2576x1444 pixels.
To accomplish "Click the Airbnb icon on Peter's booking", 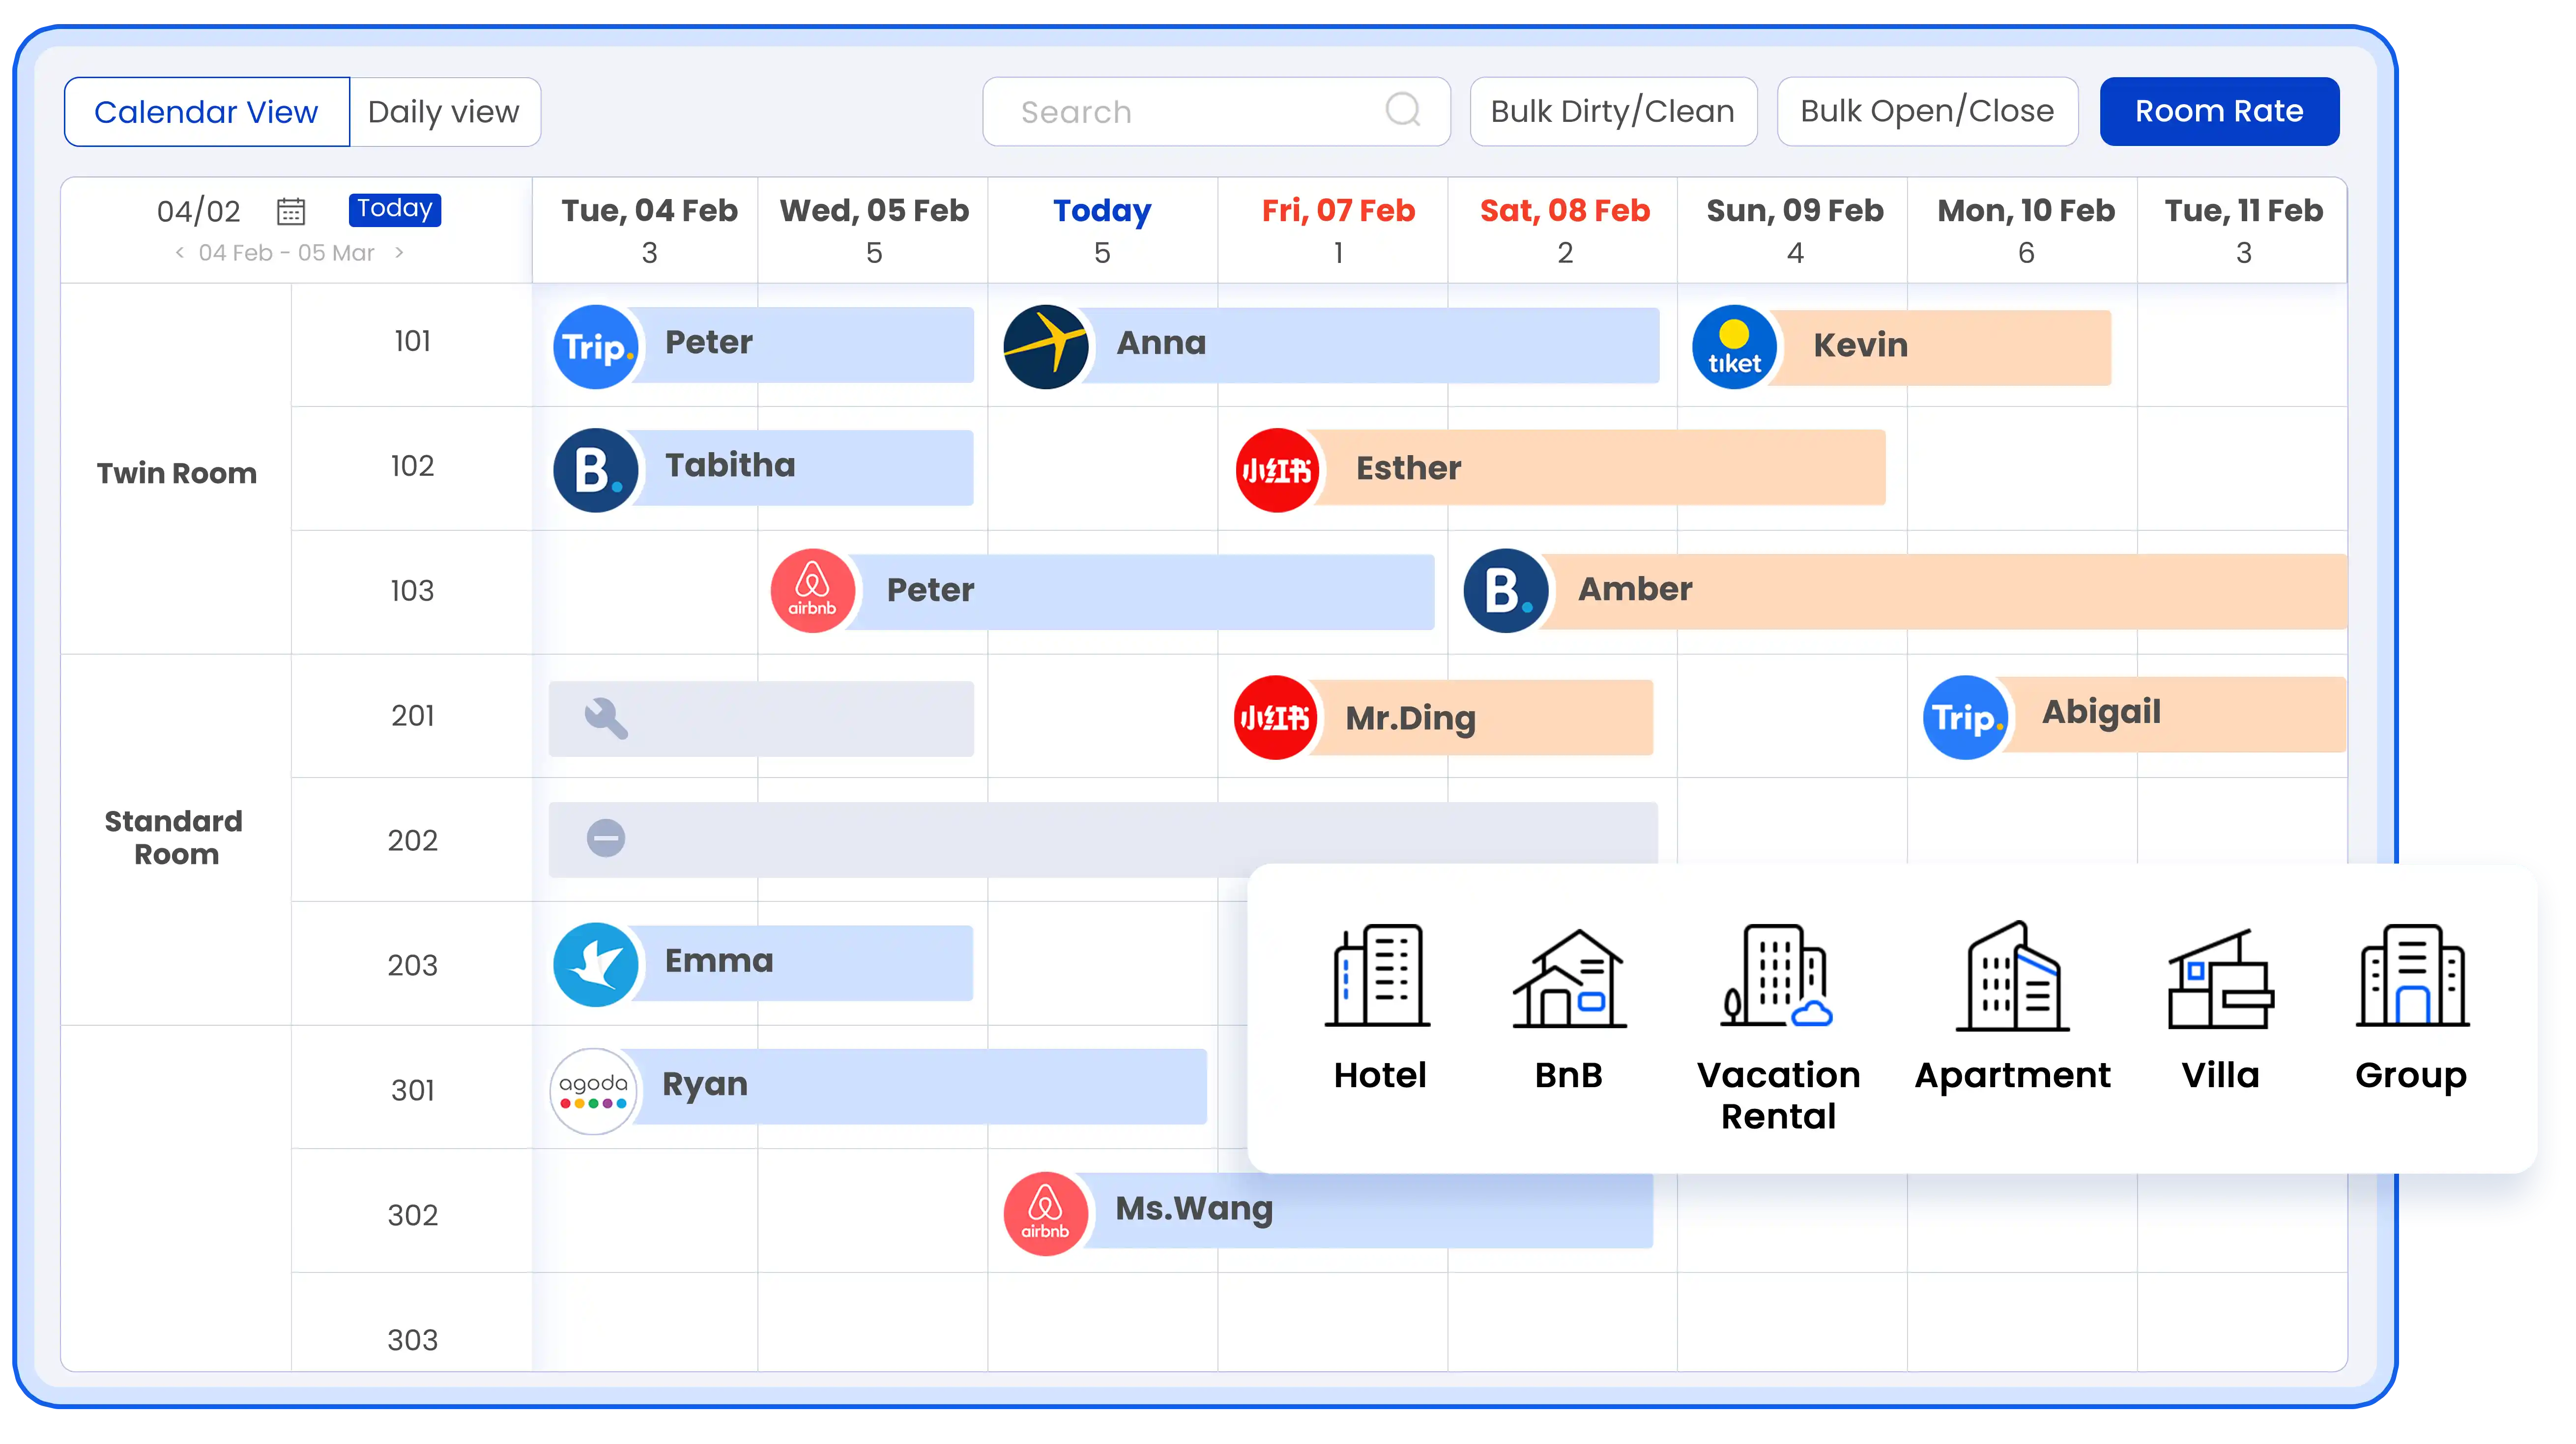I will click(813, 590).
